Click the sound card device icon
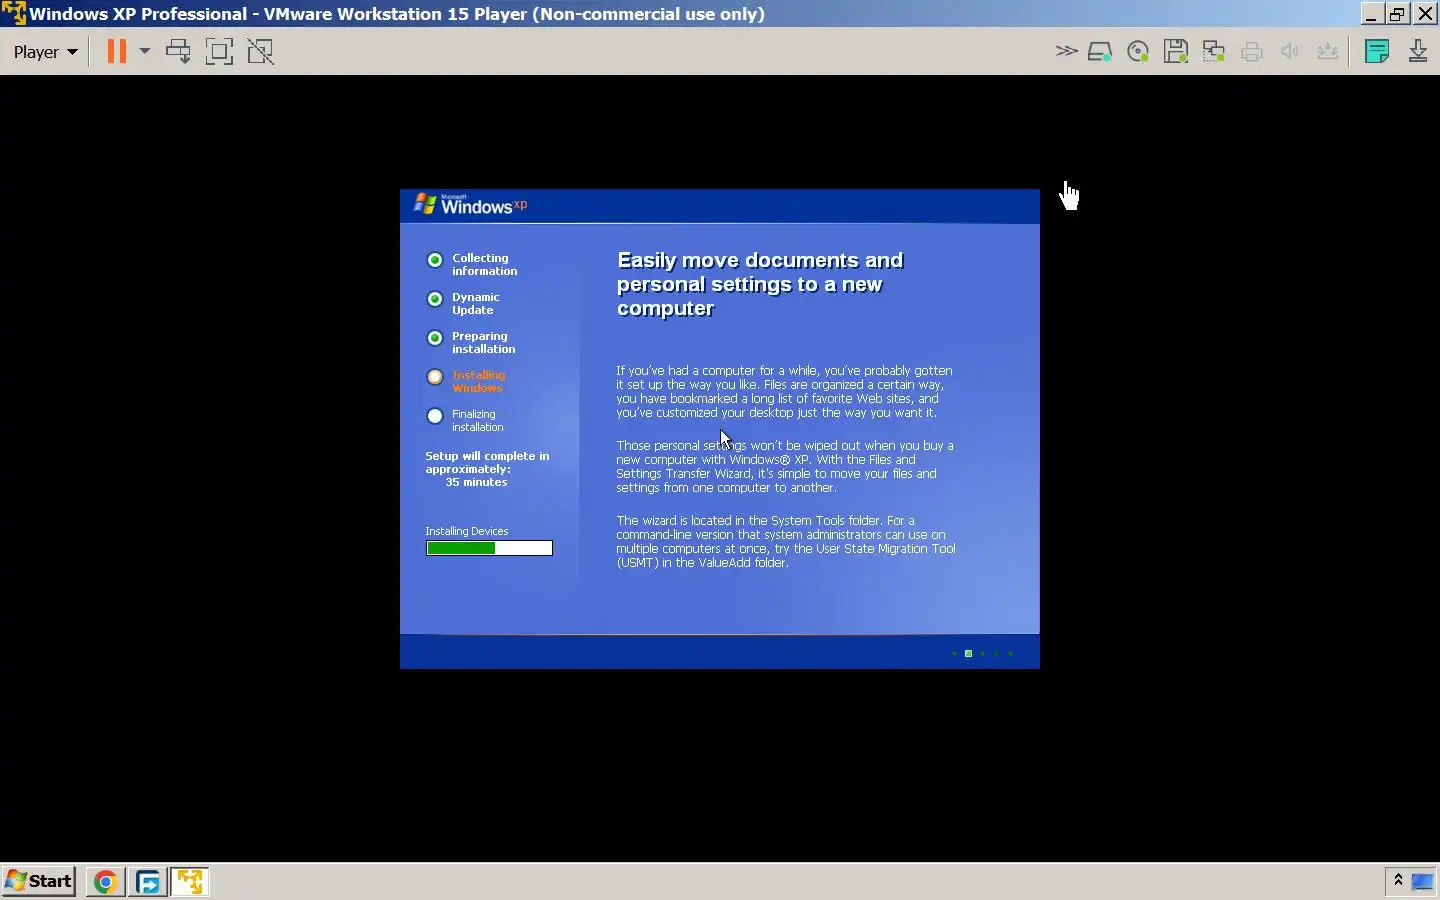This screenshot has width=1440, height=900. point(1290,52)
